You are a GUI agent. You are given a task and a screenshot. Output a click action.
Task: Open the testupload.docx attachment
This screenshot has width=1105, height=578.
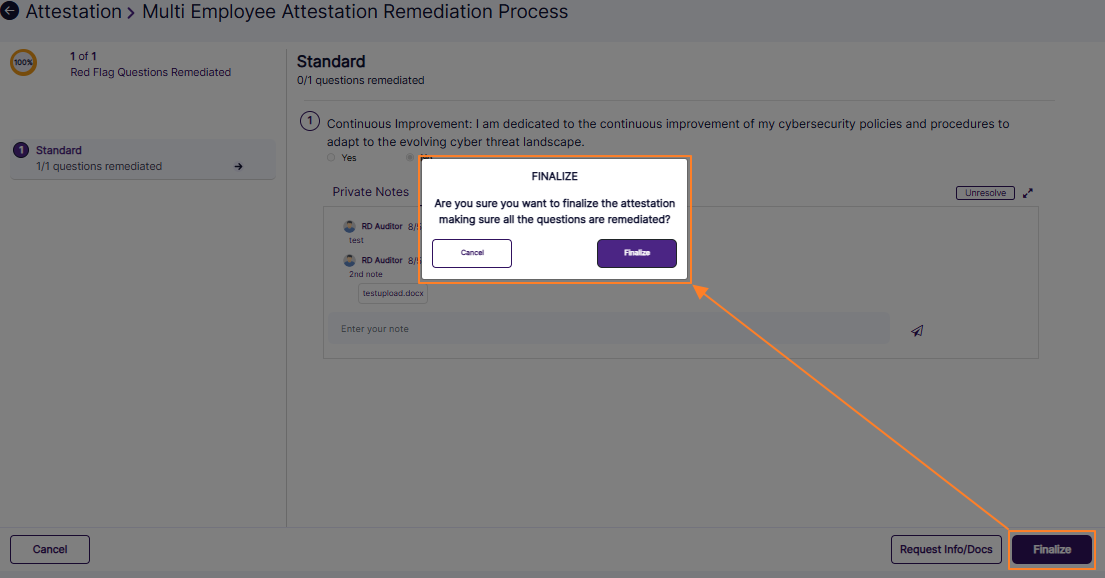[x=392, y=293]
